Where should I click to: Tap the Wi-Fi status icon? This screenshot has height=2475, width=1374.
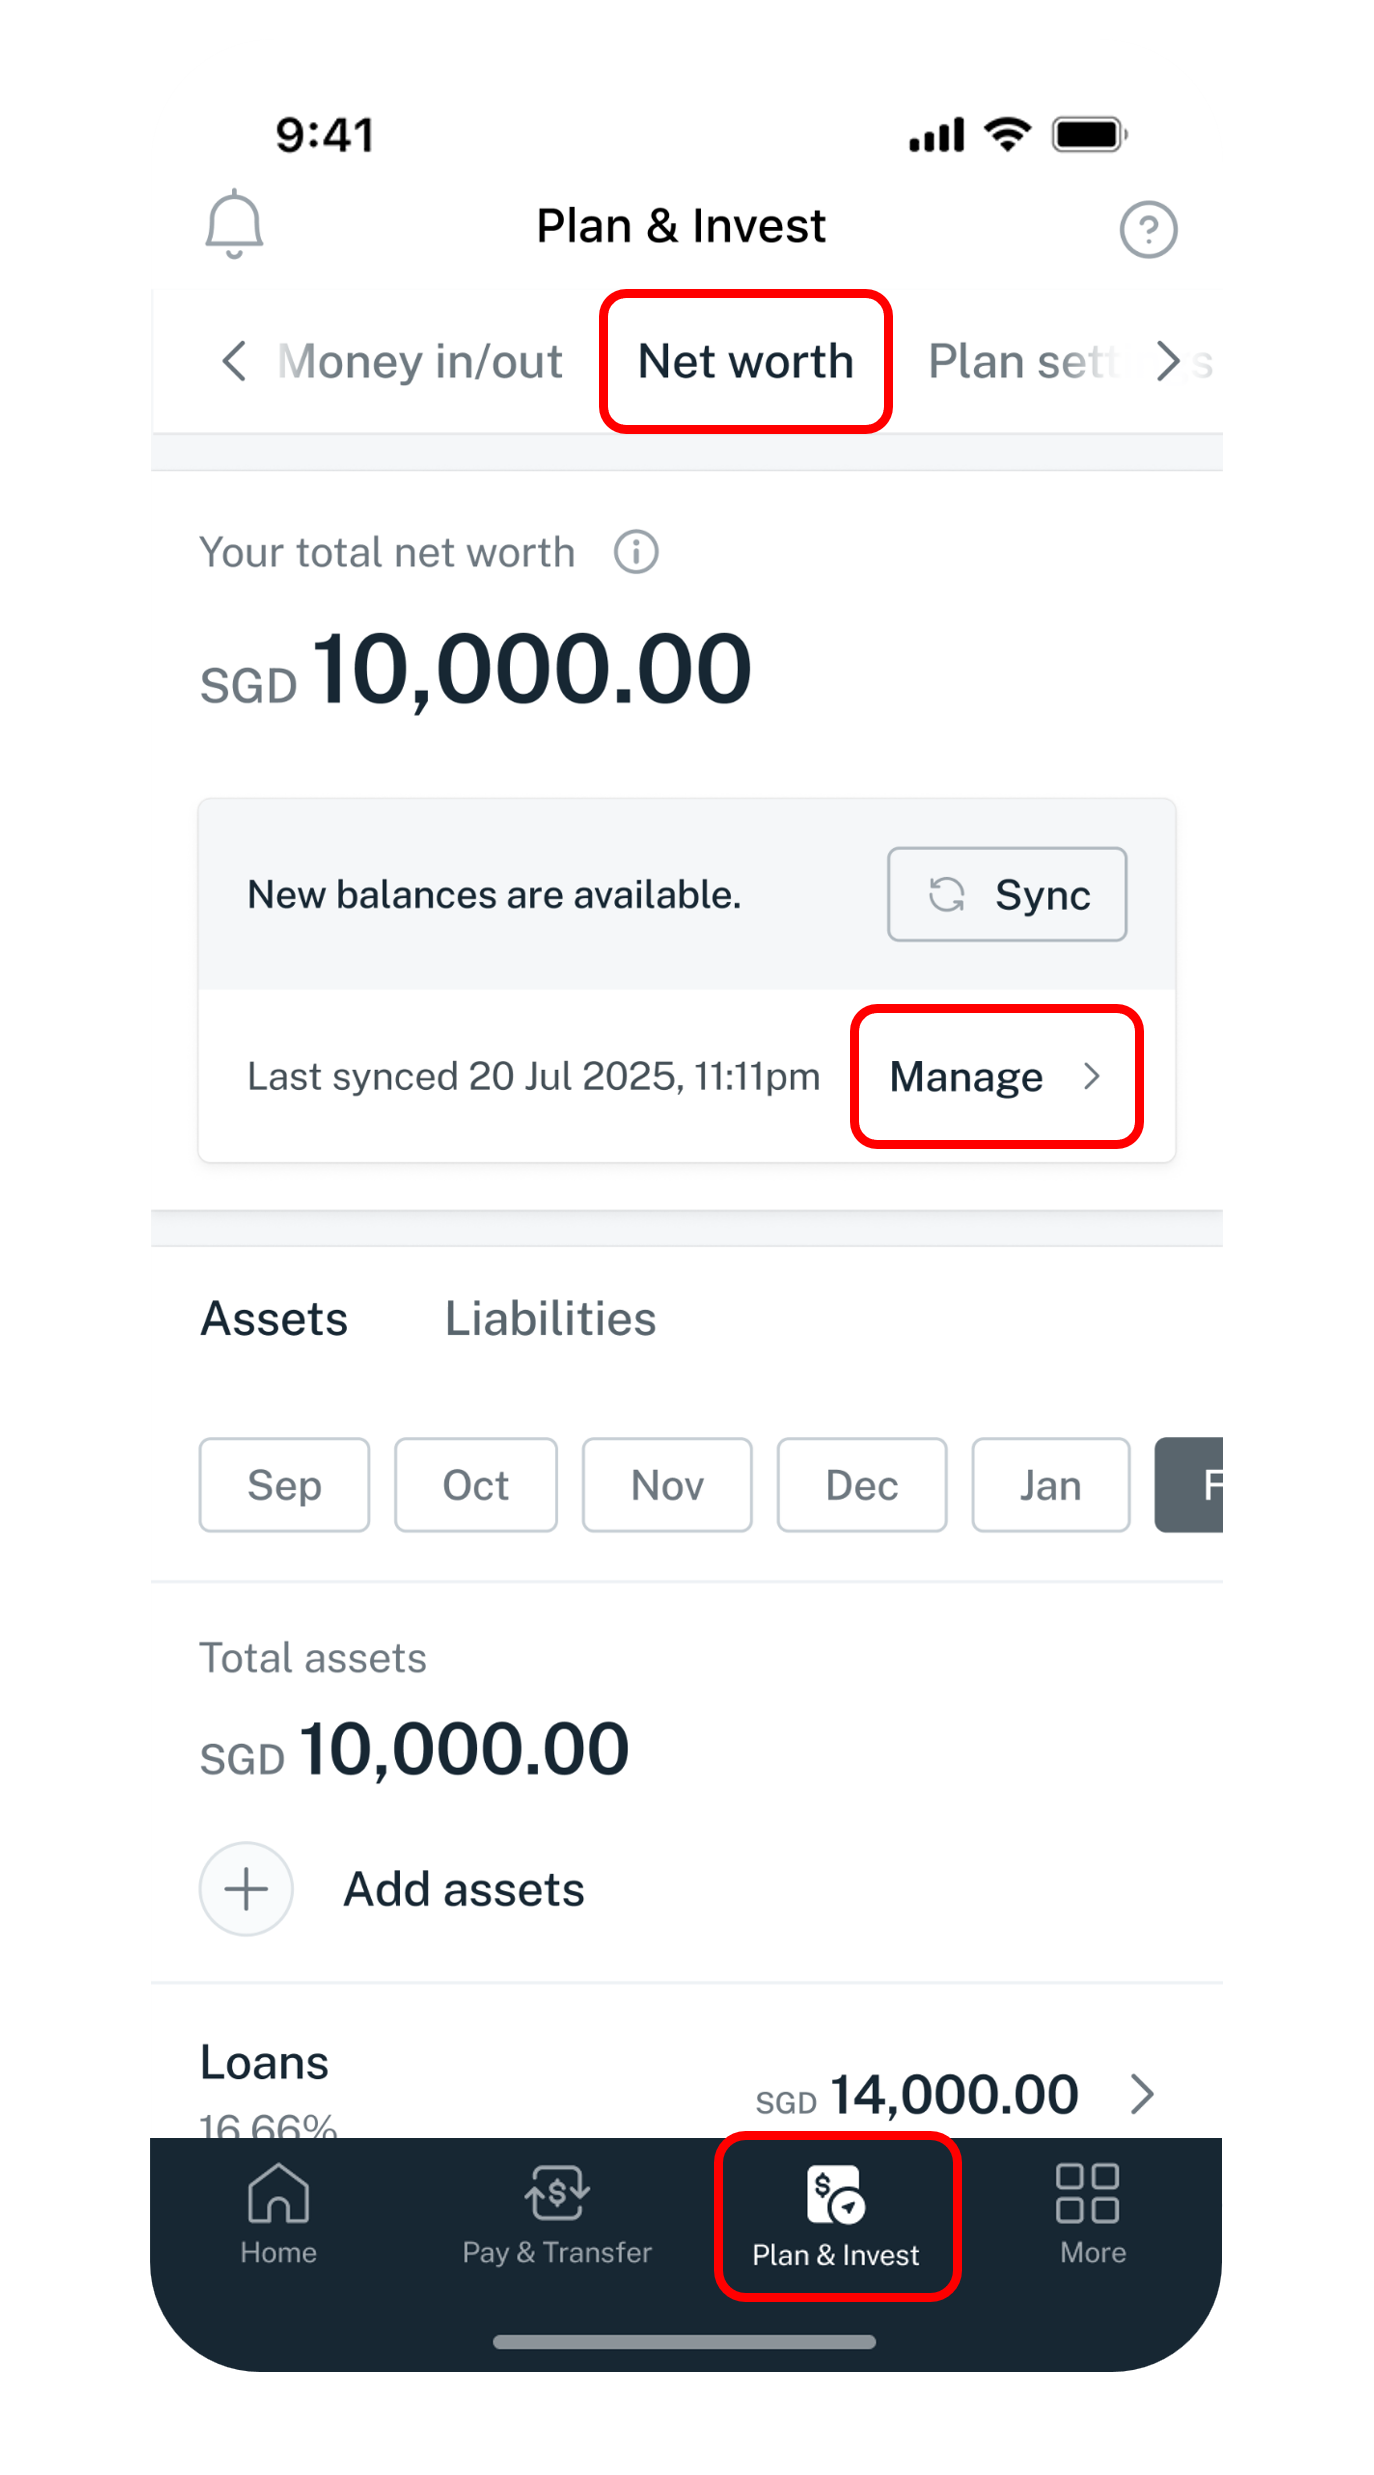[1007, 134]
